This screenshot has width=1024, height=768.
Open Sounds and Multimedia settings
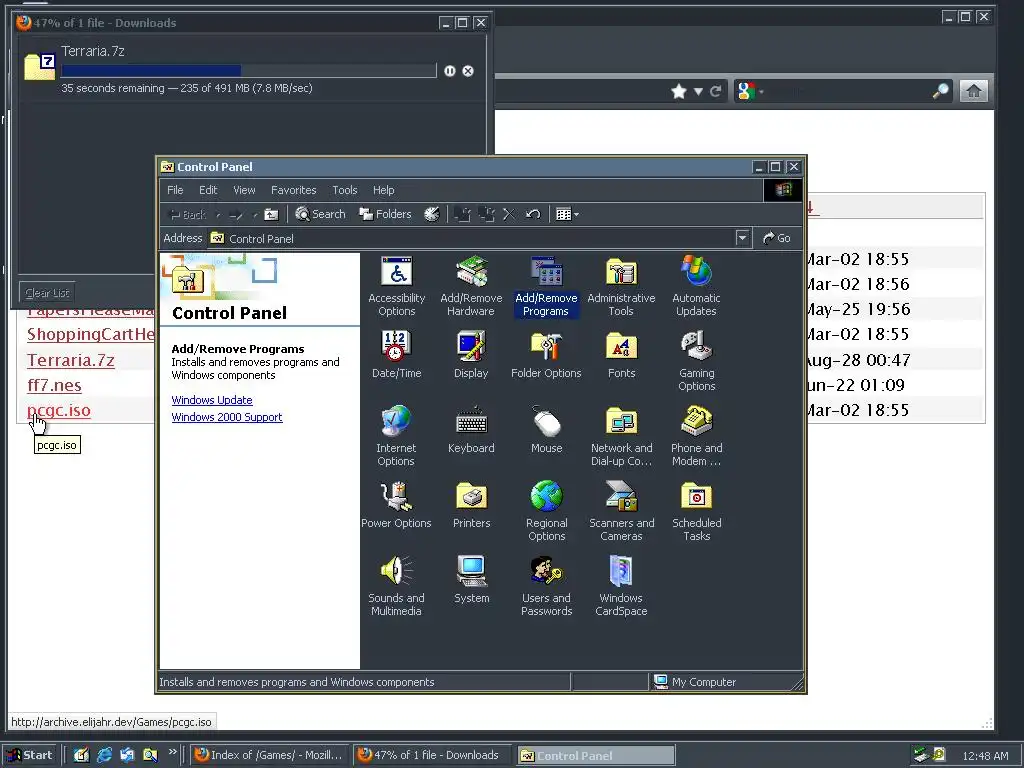click(x=396, y=586)
